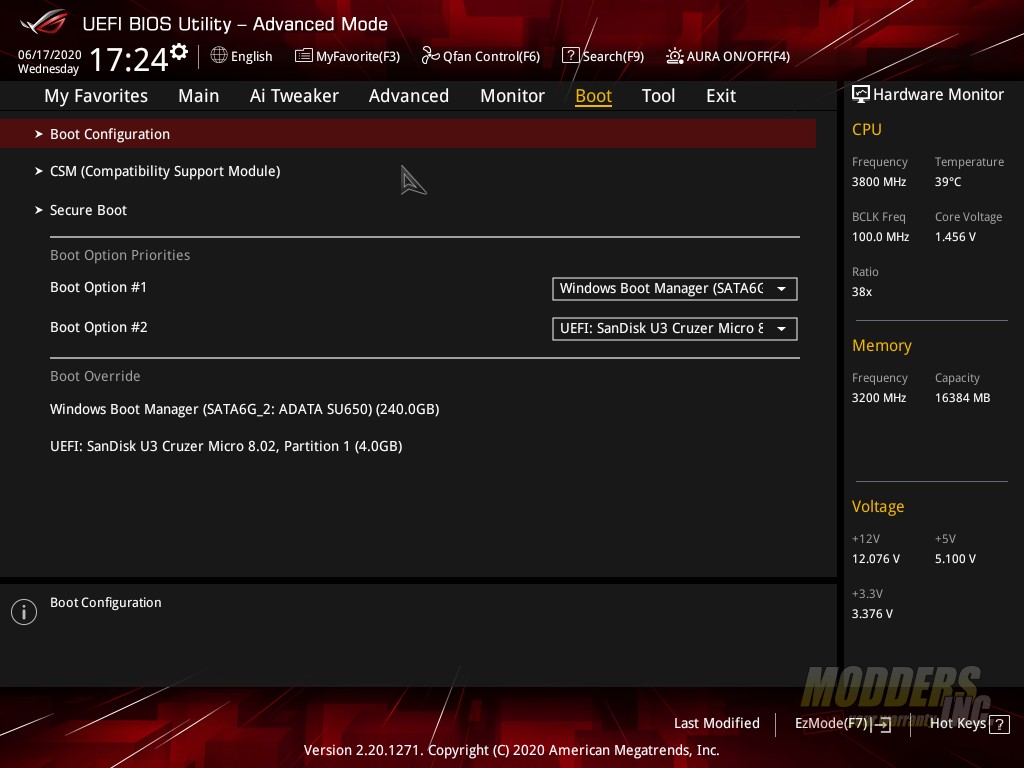
Task: Open Search(F9)
Action: pos(603,56)
